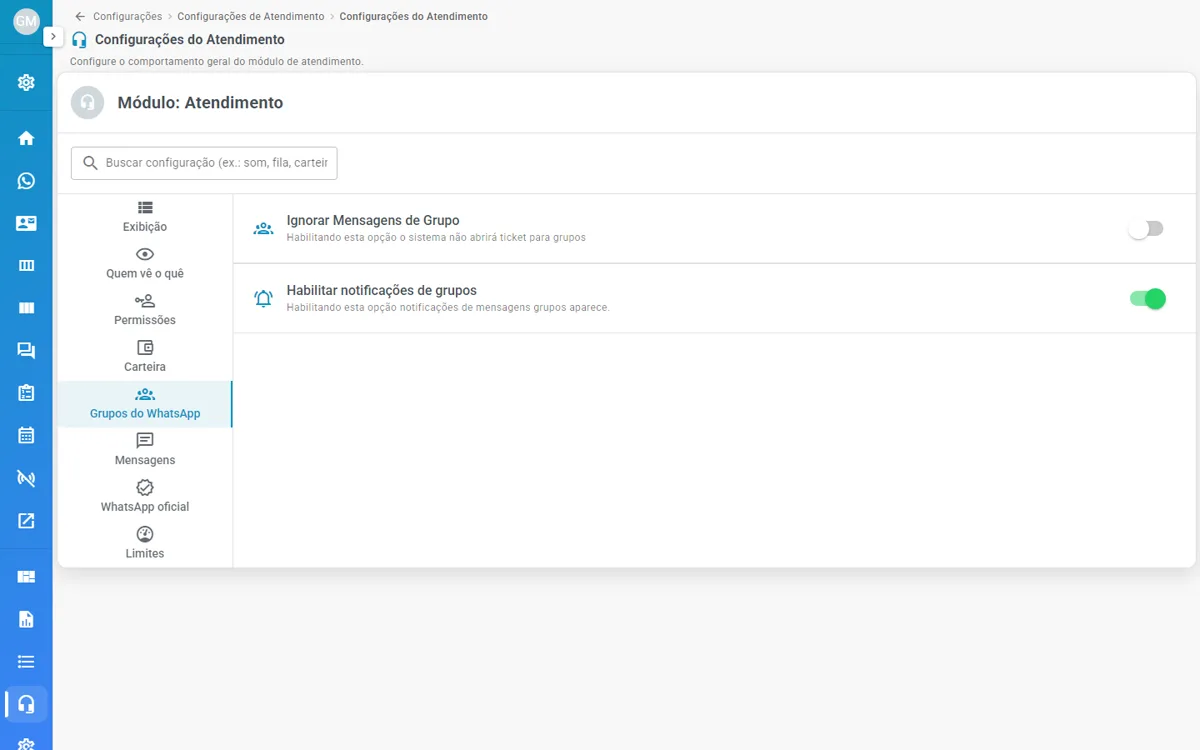Open the external link icon in sidebar
Image resolution: width=1200 pixels, height=750 pixels.
(x=26, y=520)
